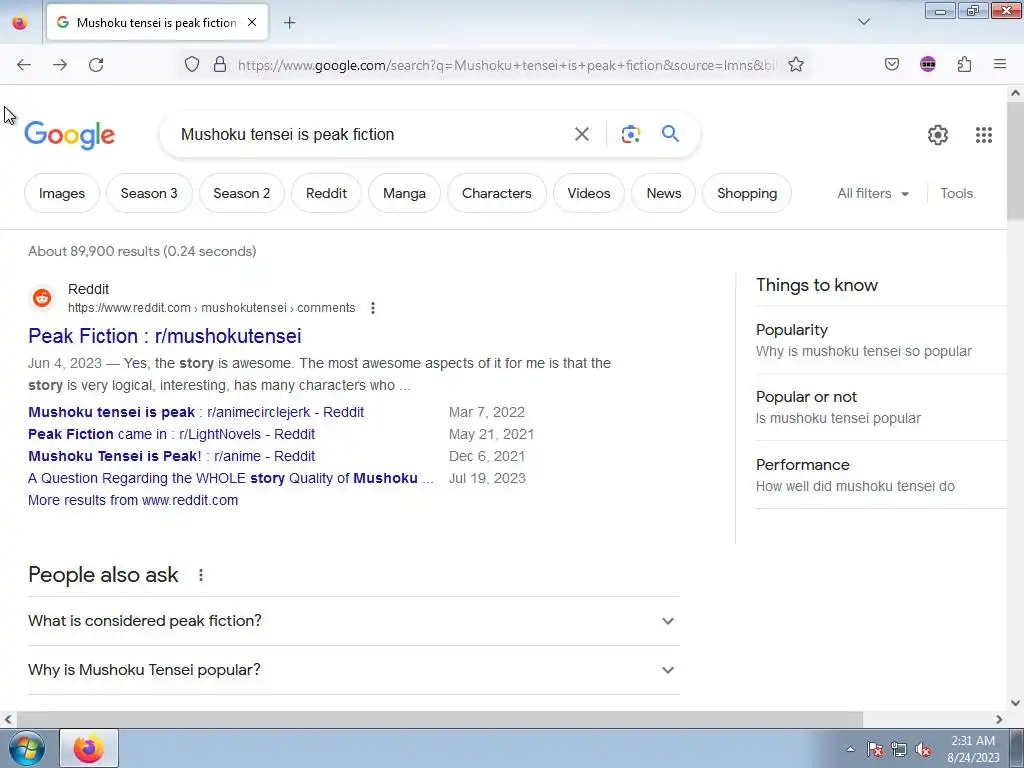Open the list-all-tabs chevron in the tab bar
This screenshot has width=1024, height=768.
tap(863, 22)
